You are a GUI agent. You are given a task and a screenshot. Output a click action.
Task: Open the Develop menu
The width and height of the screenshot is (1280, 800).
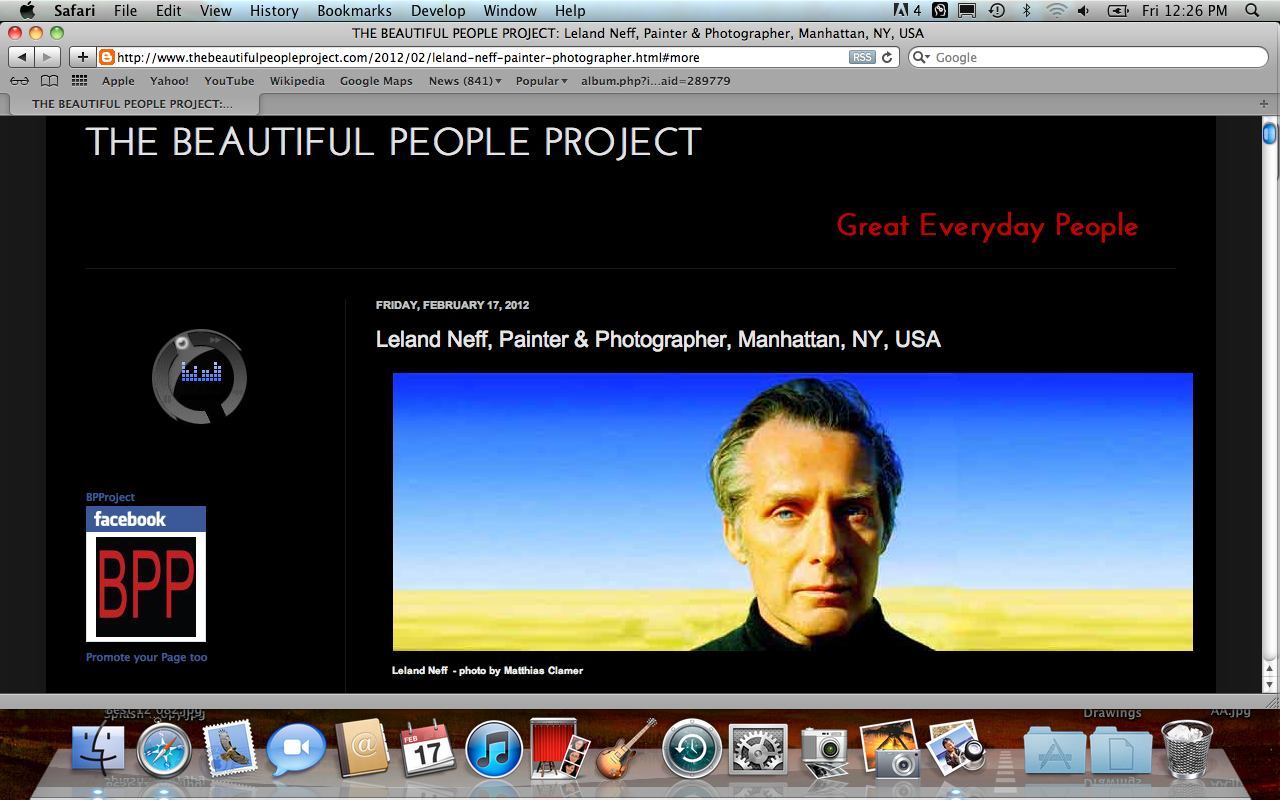(438, 11)
